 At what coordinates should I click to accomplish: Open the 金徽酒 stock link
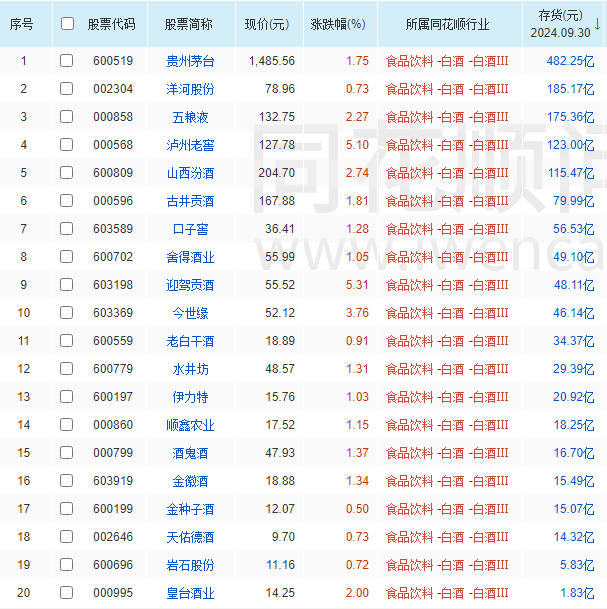pos(190,481)
